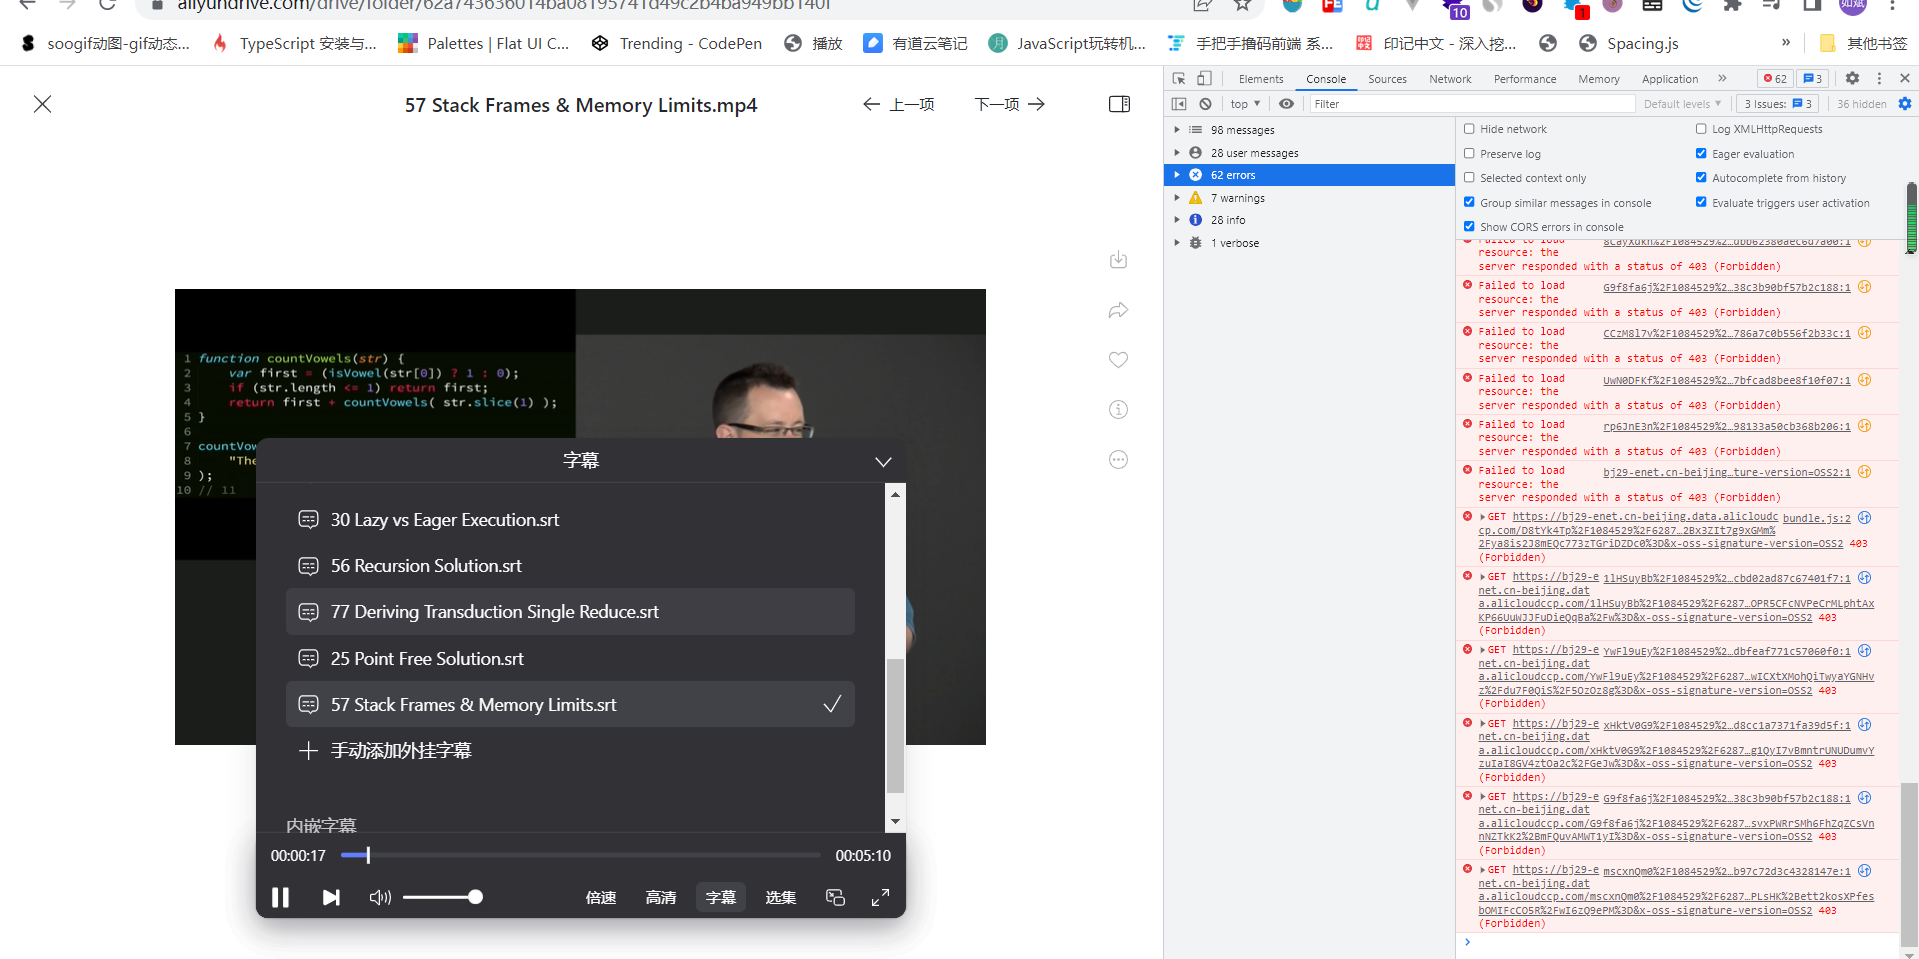Toggle picture-in-picture icon in player
The height and width of the screenshot is (959, 1919).
tap(835, 897)
